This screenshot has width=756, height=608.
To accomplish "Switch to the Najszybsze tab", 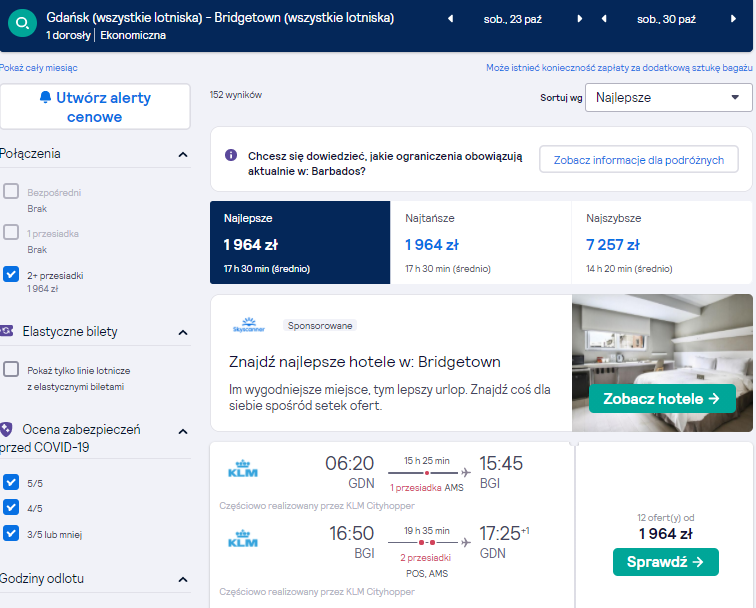I will pyautogui.click(x=662, y=243).
